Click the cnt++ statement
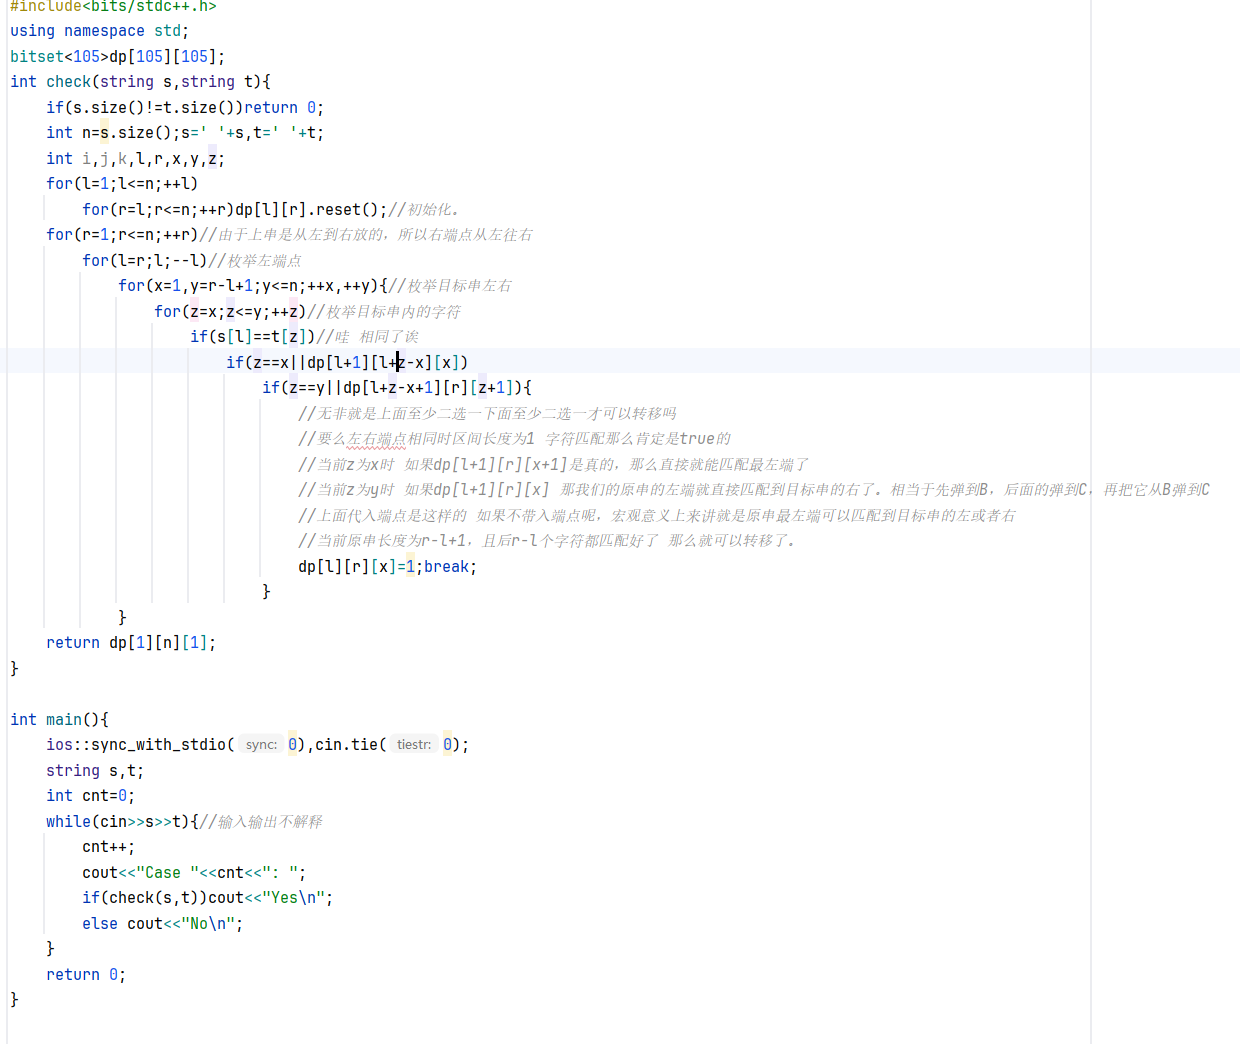 108,847
